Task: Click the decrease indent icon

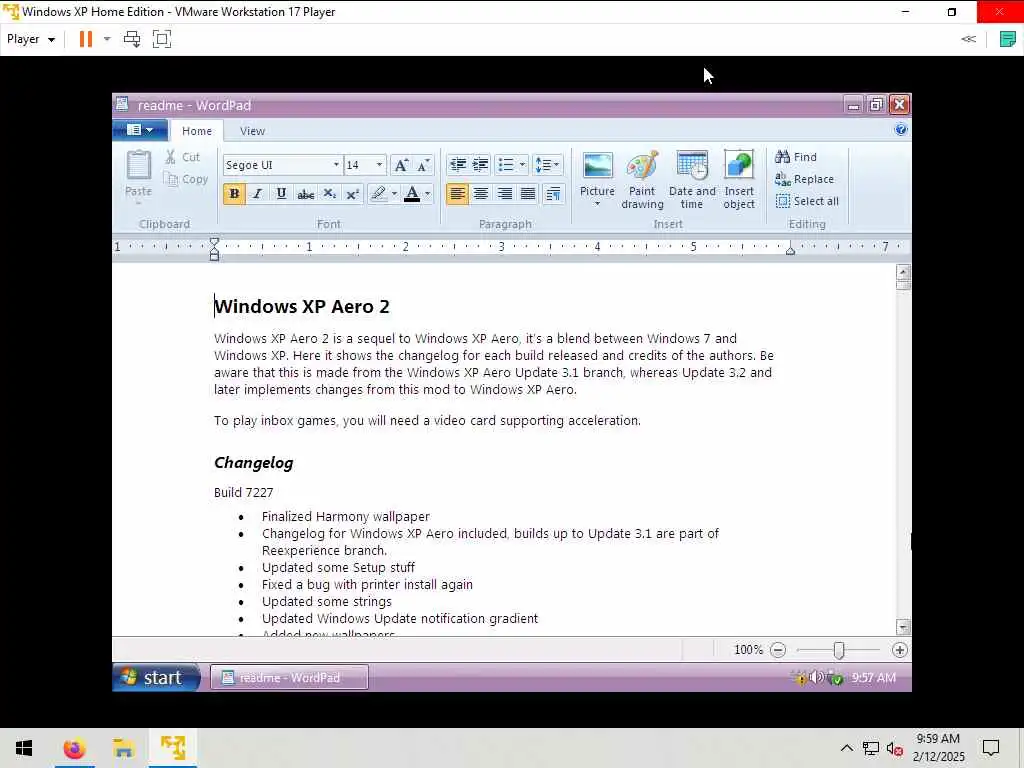Action: pyautogui.click(x=458, y=165)
